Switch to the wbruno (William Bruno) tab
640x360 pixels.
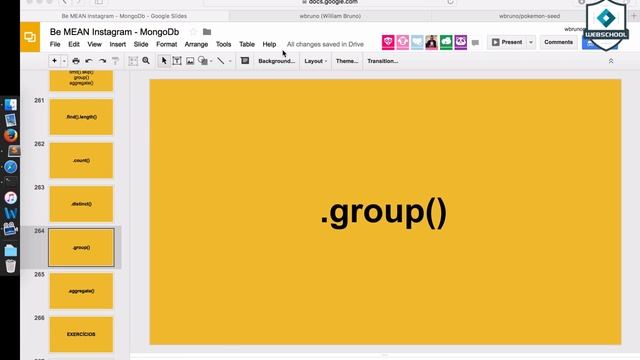(x=330, y=16)
